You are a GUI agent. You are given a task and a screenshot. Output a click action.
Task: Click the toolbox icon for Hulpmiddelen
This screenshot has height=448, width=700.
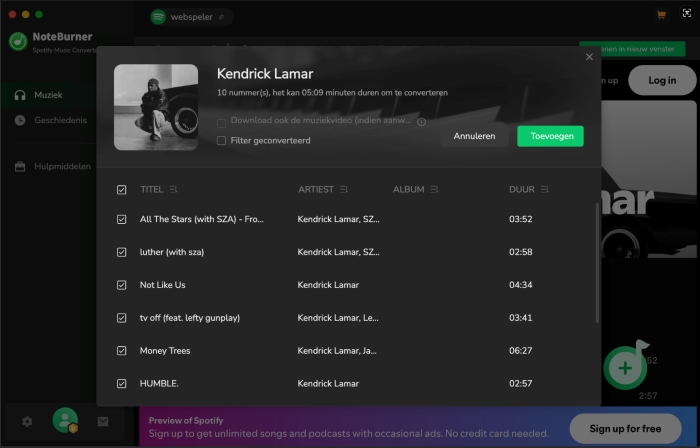tap(20, 166)
